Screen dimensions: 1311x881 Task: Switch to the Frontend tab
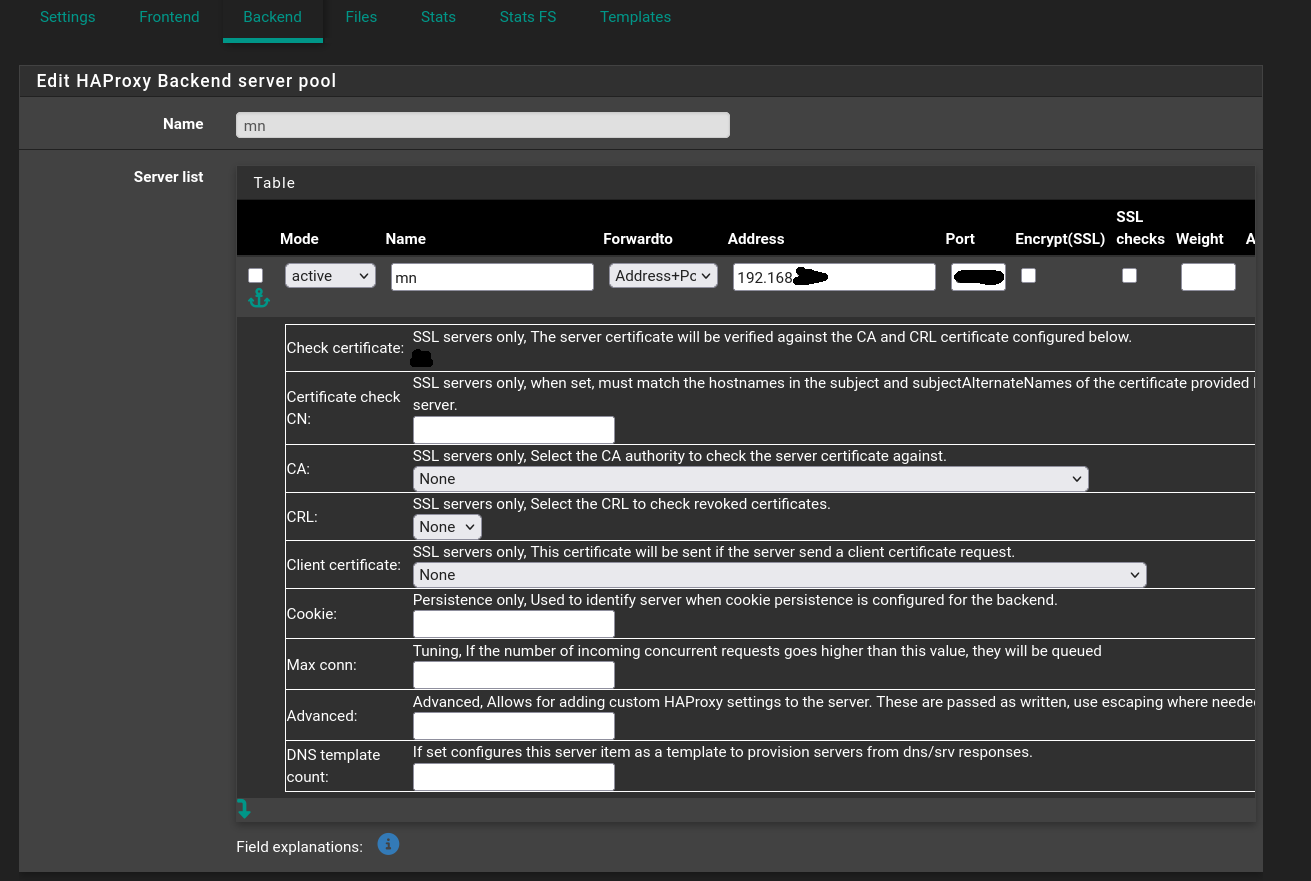coord(169,17)
